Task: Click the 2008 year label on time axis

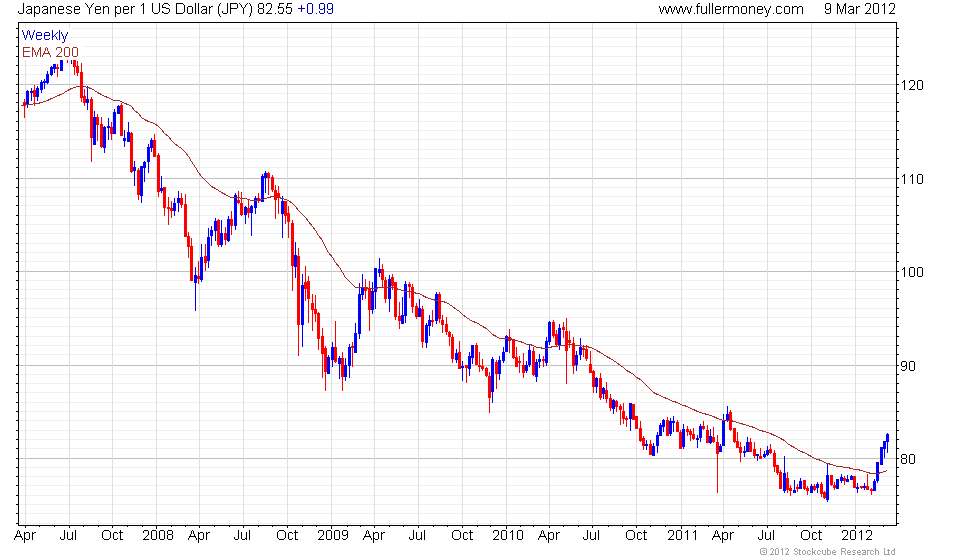Action: tap(158, 536)
